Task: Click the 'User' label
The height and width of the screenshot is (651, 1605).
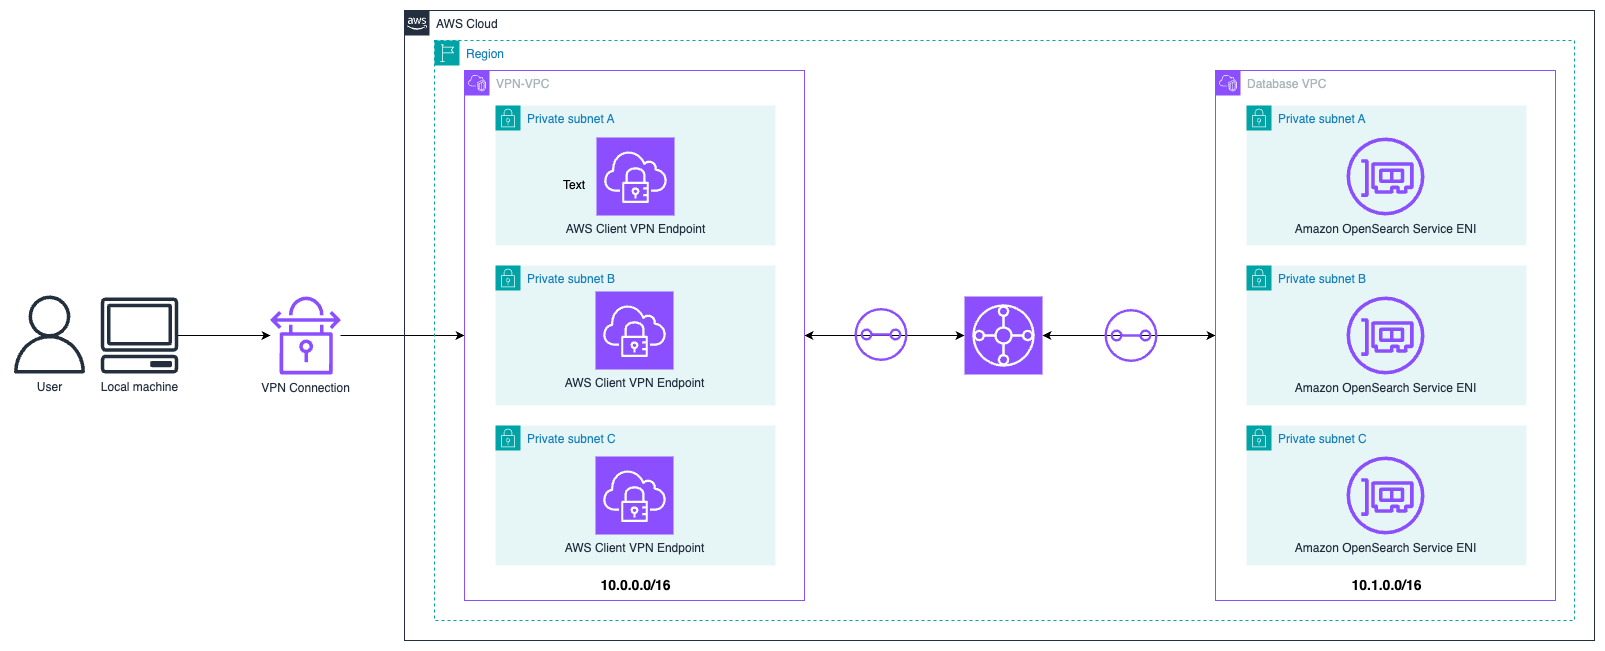Action: click(49, 387)
